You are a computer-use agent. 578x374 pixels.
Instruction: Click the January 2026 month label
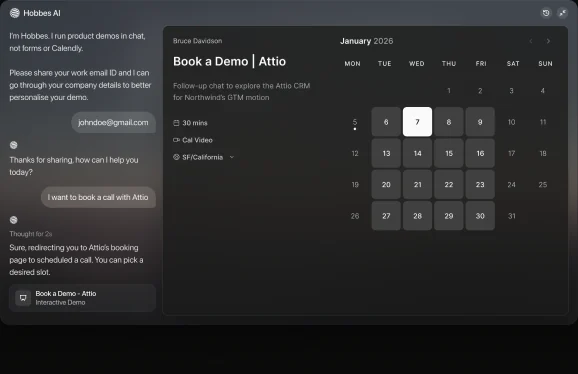pos(366,41)
